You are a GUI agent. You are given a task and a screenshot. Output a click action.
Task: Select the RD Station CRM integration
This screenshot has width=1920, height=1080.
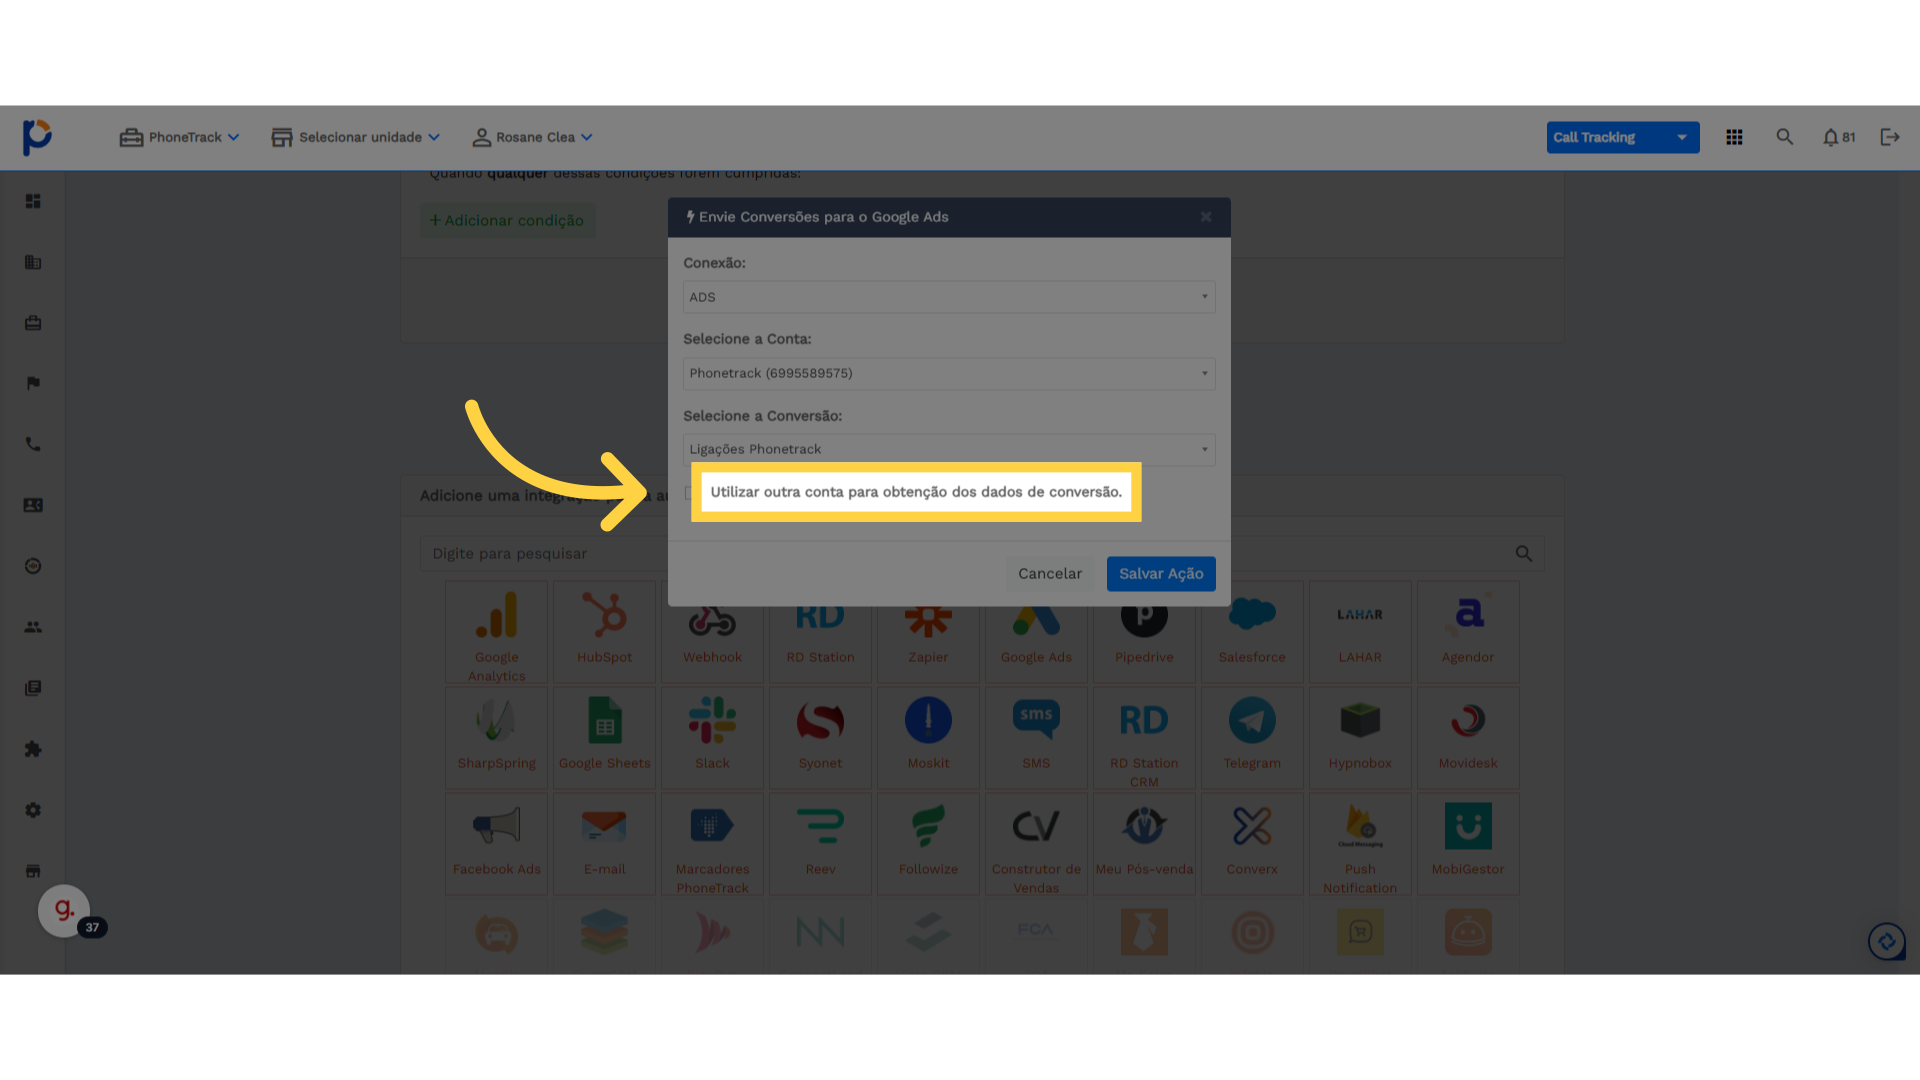coord(1144,738)
